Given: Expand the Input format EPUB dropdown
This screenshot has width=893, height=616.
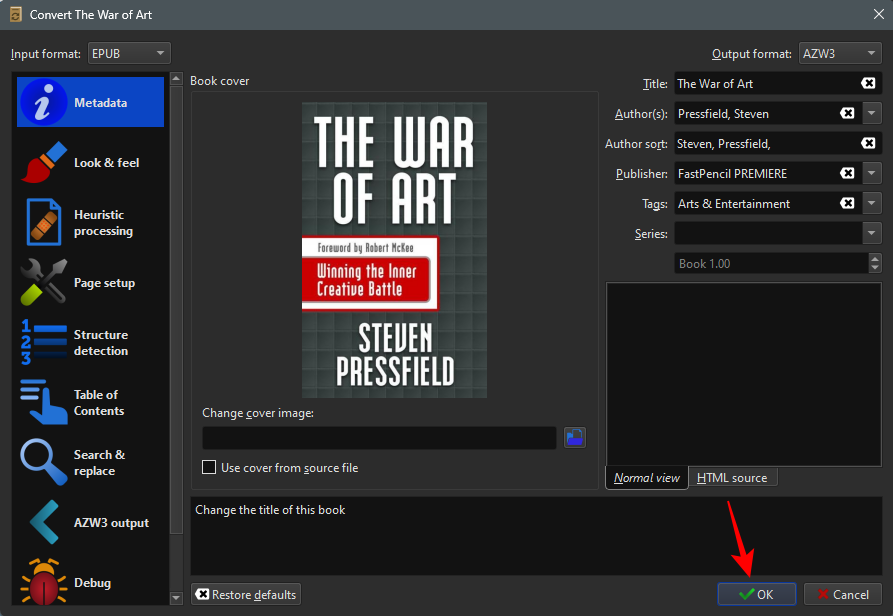Looking at the screenshot, I should (x=129, y=53).
